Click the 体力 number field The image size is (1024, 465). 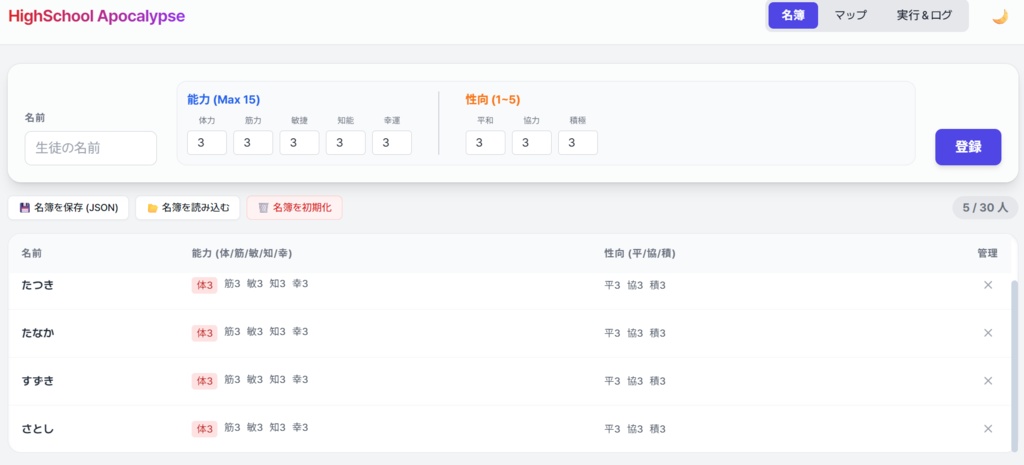(207, 143)
